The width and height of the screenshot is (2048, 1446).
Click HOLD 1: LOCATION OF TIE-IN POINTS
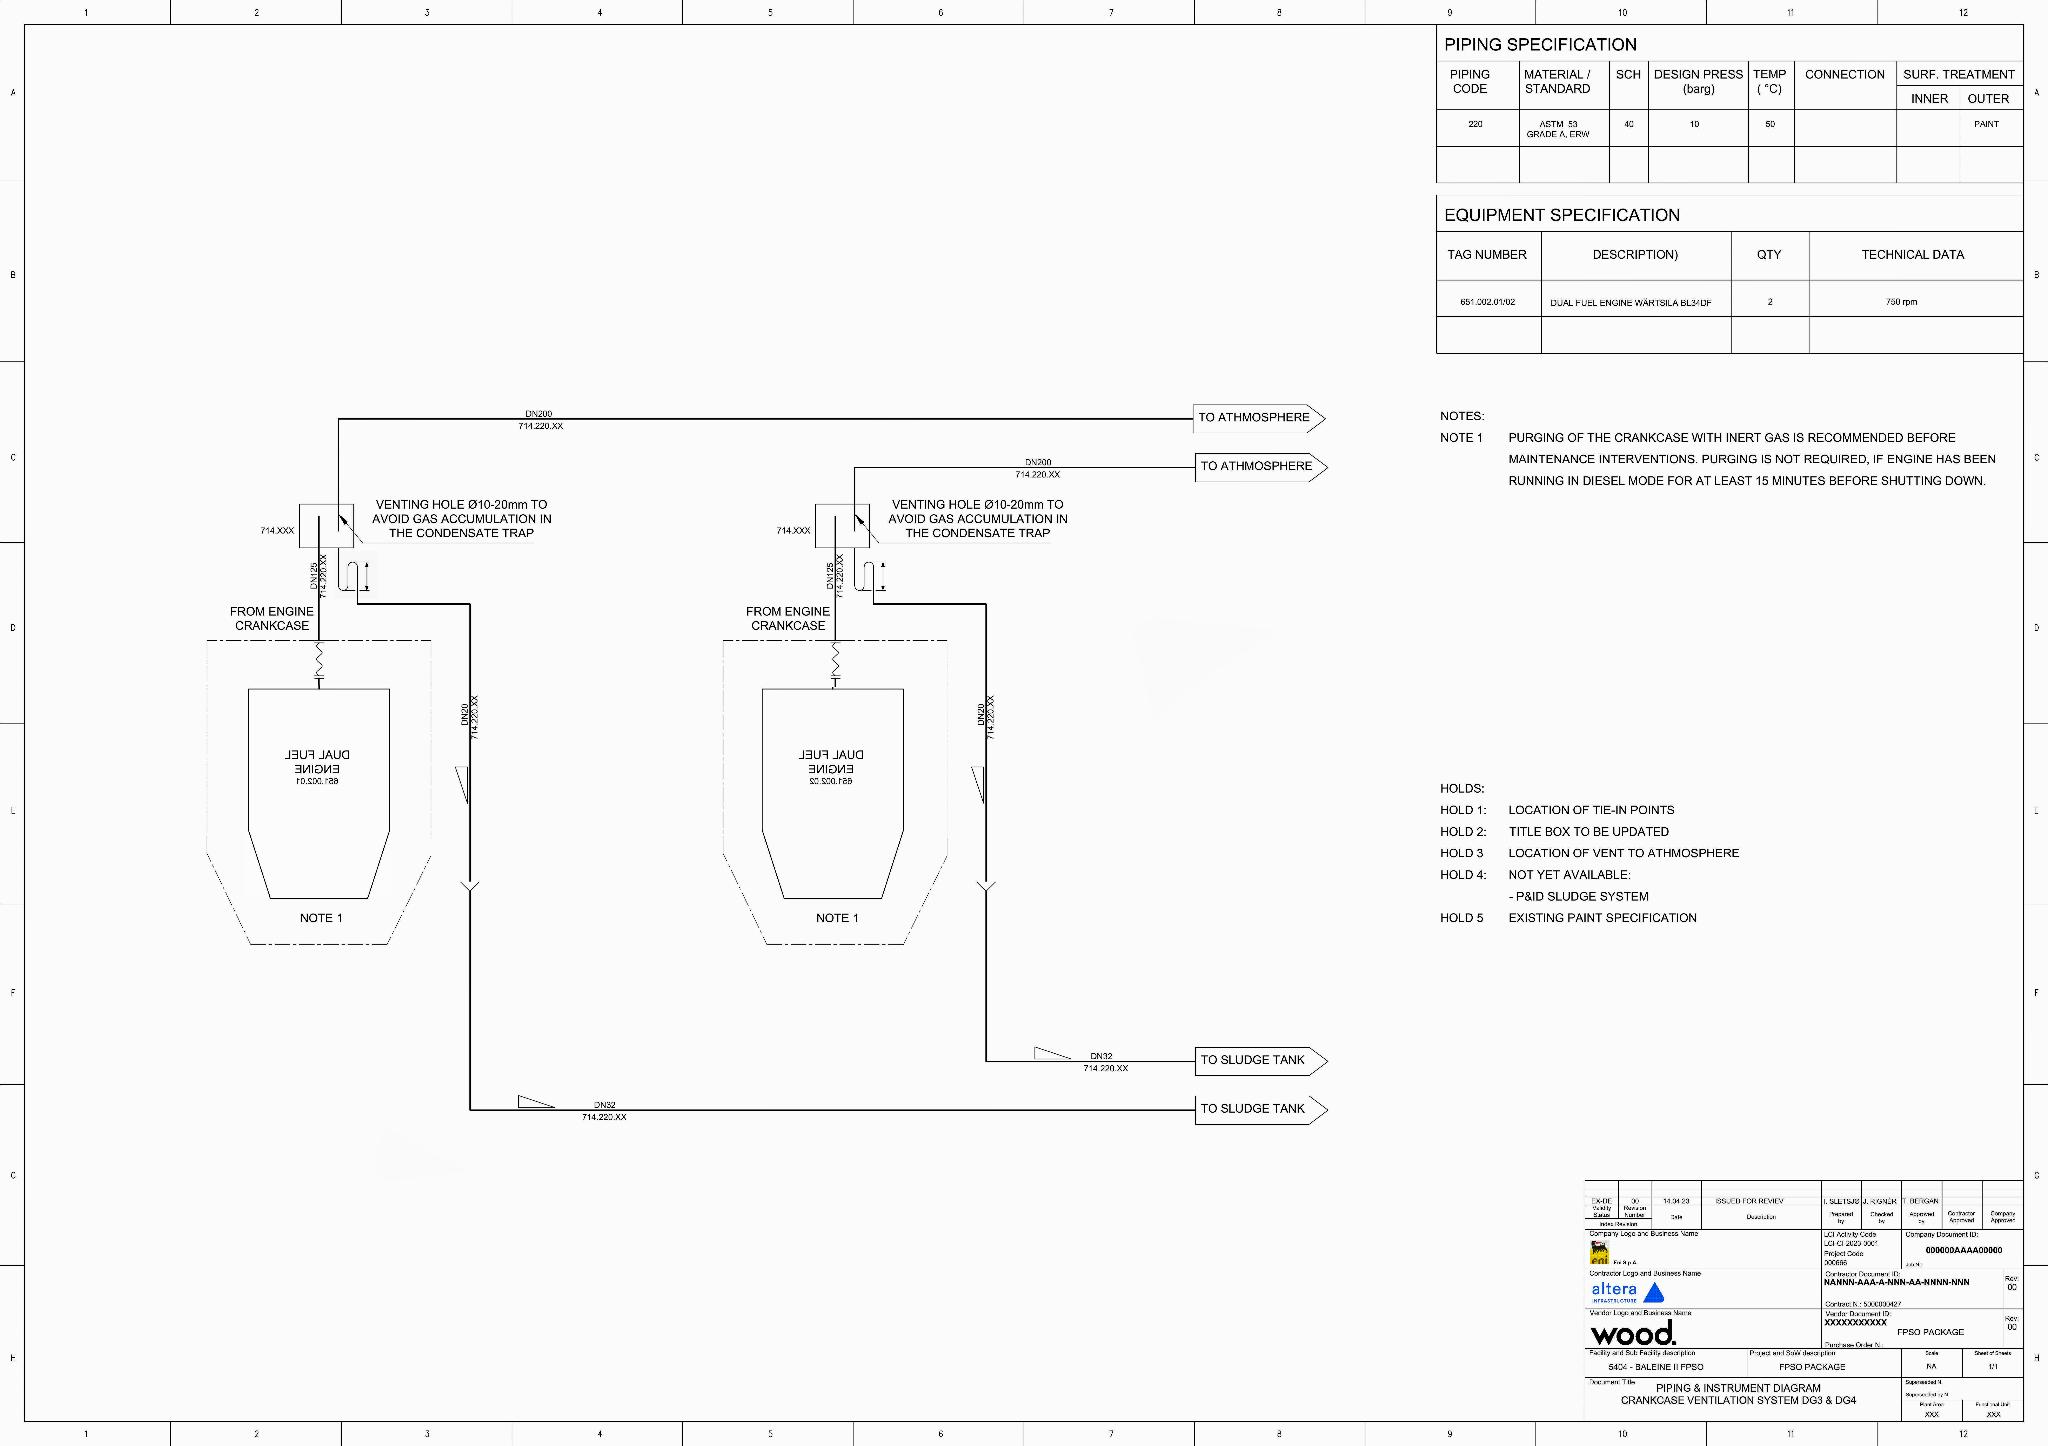click(1557, 810)
